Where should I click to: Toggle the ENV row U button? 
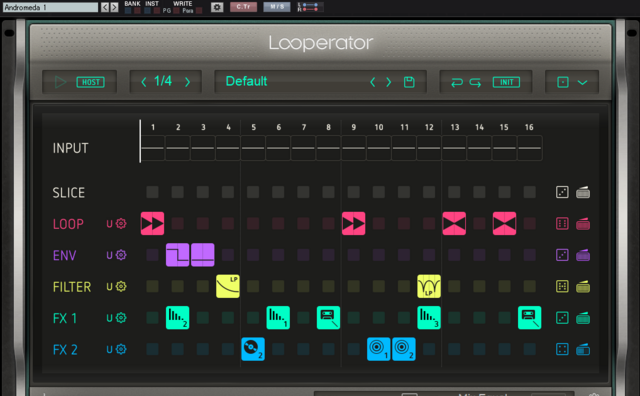pyautogui.click(x=109, y=255)
